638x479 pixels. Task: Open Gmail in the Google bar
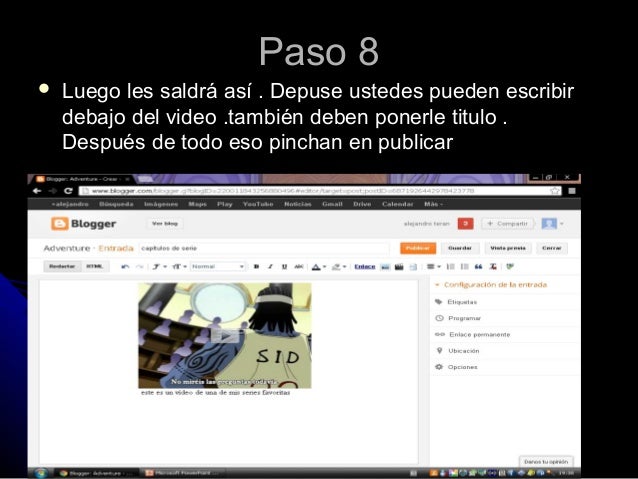pos(332,204)
